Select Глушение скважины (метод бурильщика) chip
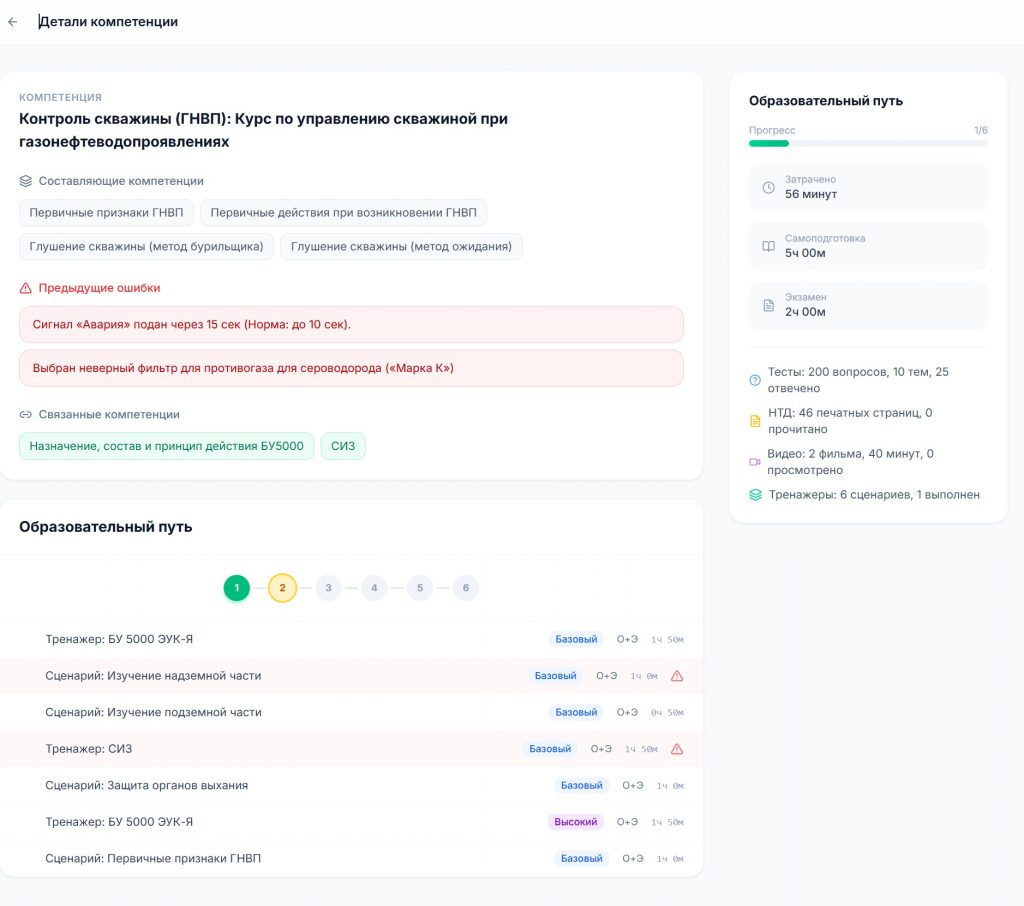This screenshot has width=1024, height=906. pyautogui.click(x=146, y=247)
